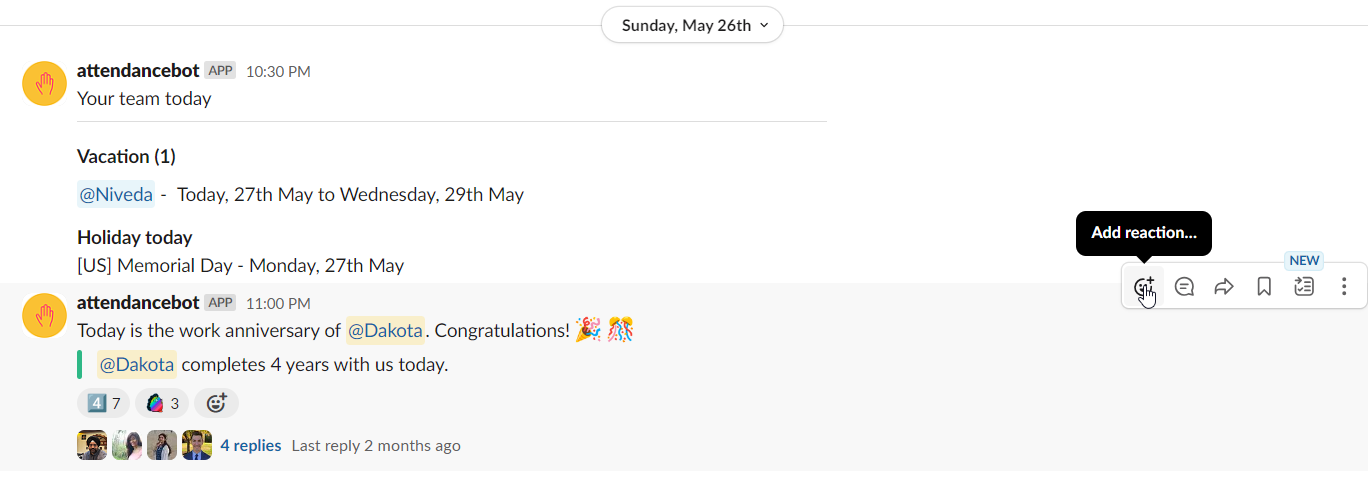The height and width of the screenshot is (479, 1368).
Task: Toggle the "4" emoji reaction with 7 votes
Action: click(103, 403)
